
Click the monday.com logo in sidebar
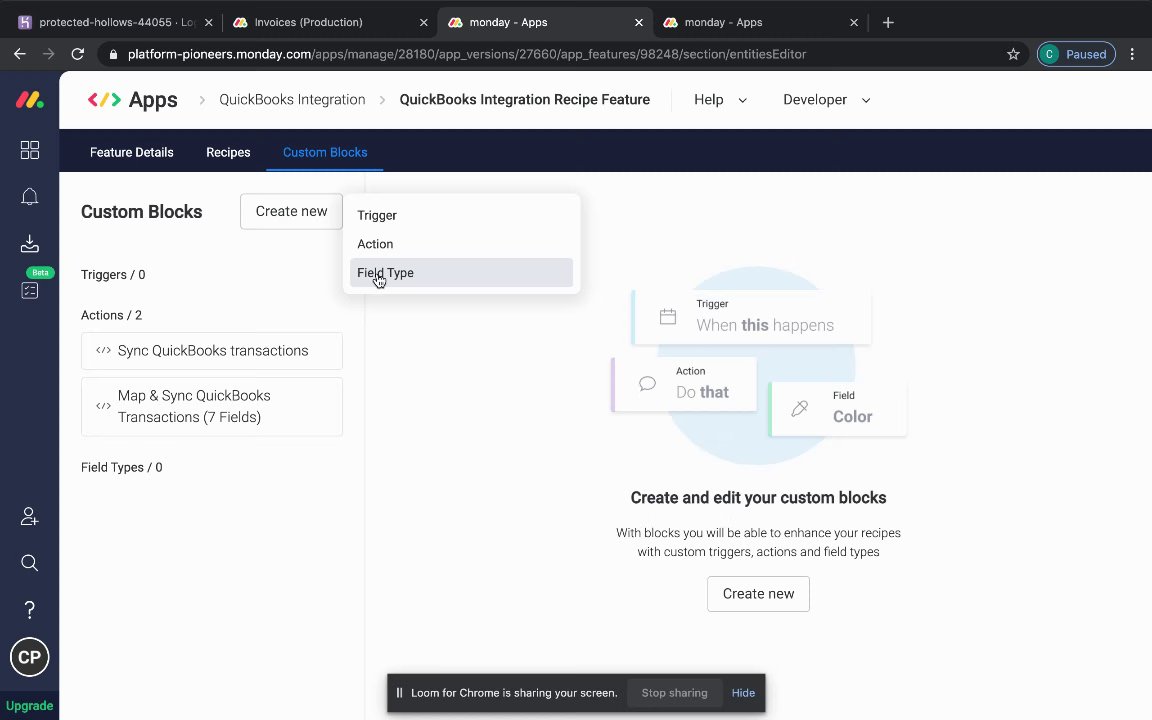click(29, 99)
